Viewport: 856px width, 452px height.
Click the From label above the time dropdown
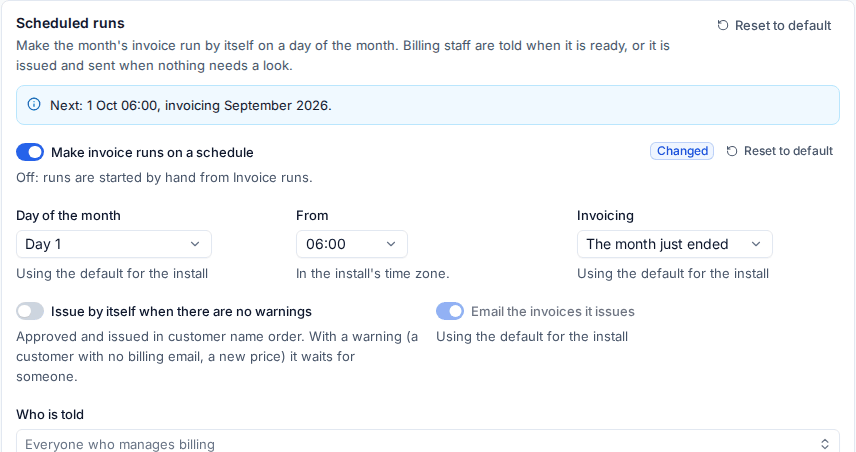pyautogui.click(x=312, y=216)
